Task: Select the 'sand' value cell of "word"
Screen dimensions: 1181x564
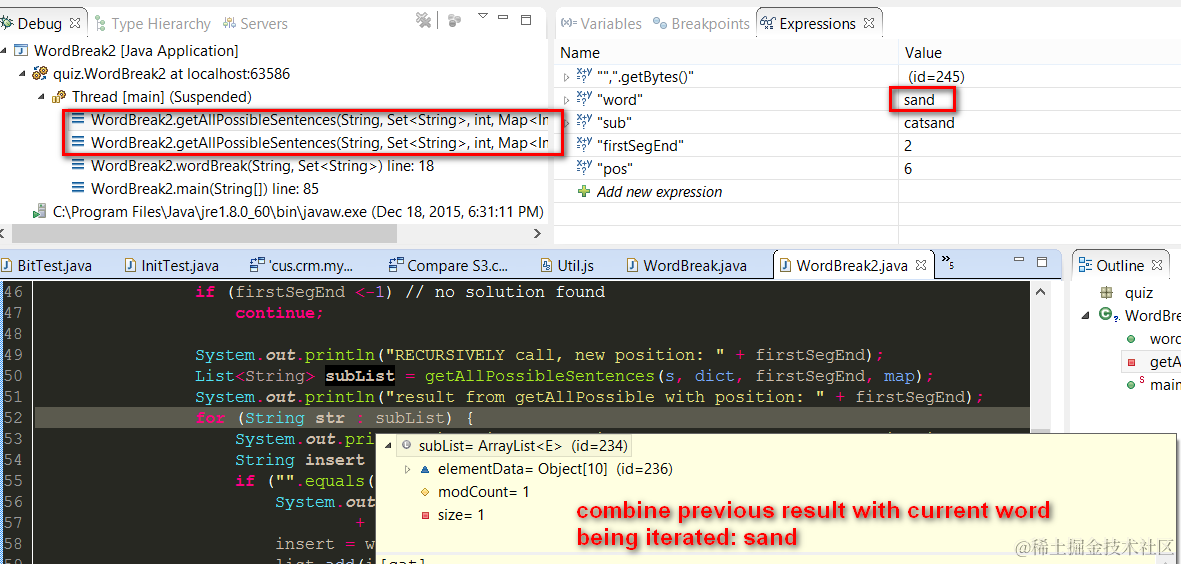Action: point(919,99)
